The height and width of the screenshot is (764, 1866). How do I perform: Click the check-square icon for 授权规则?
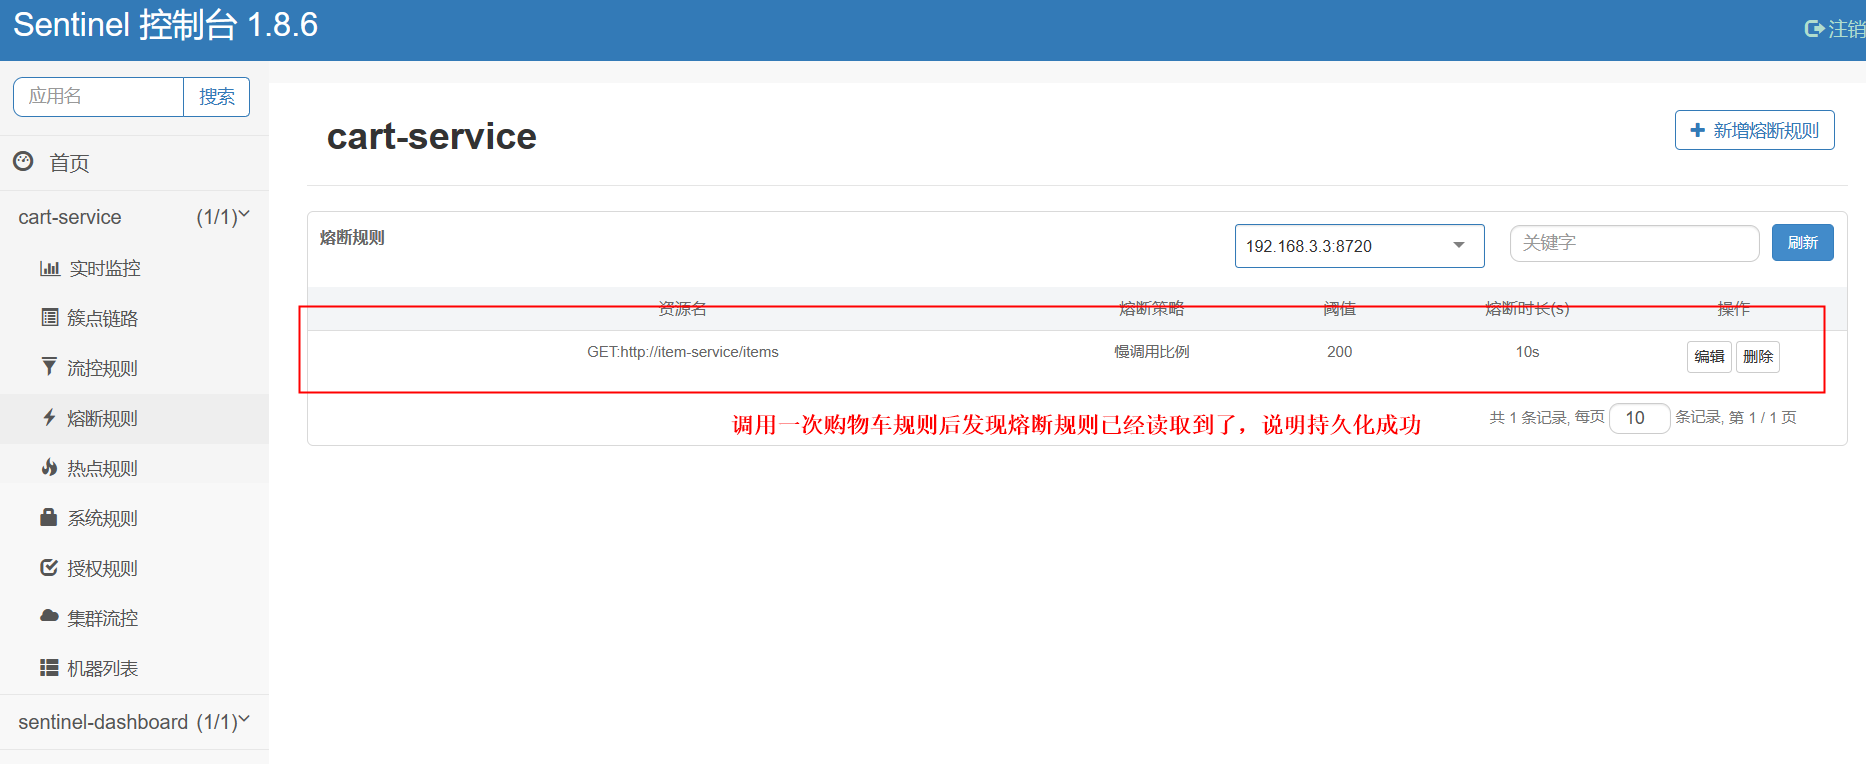[48, 567]
